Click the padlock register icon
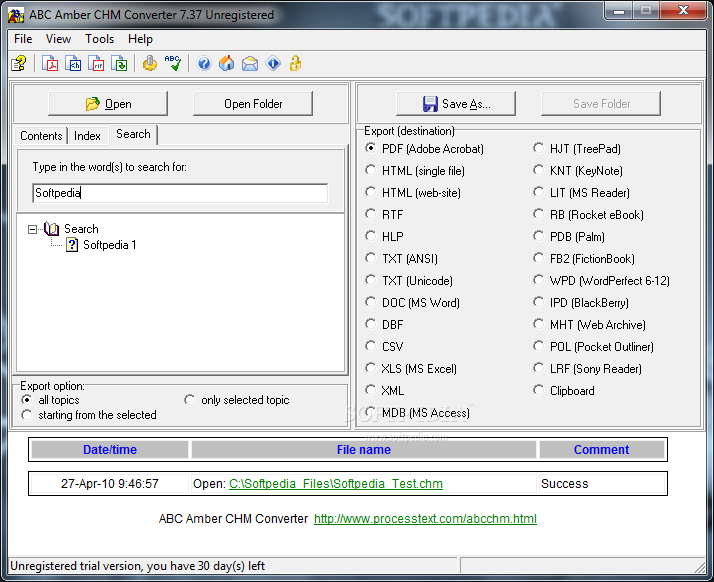Image resolution: width=714 pixels, height=582 pixels. 295,63
